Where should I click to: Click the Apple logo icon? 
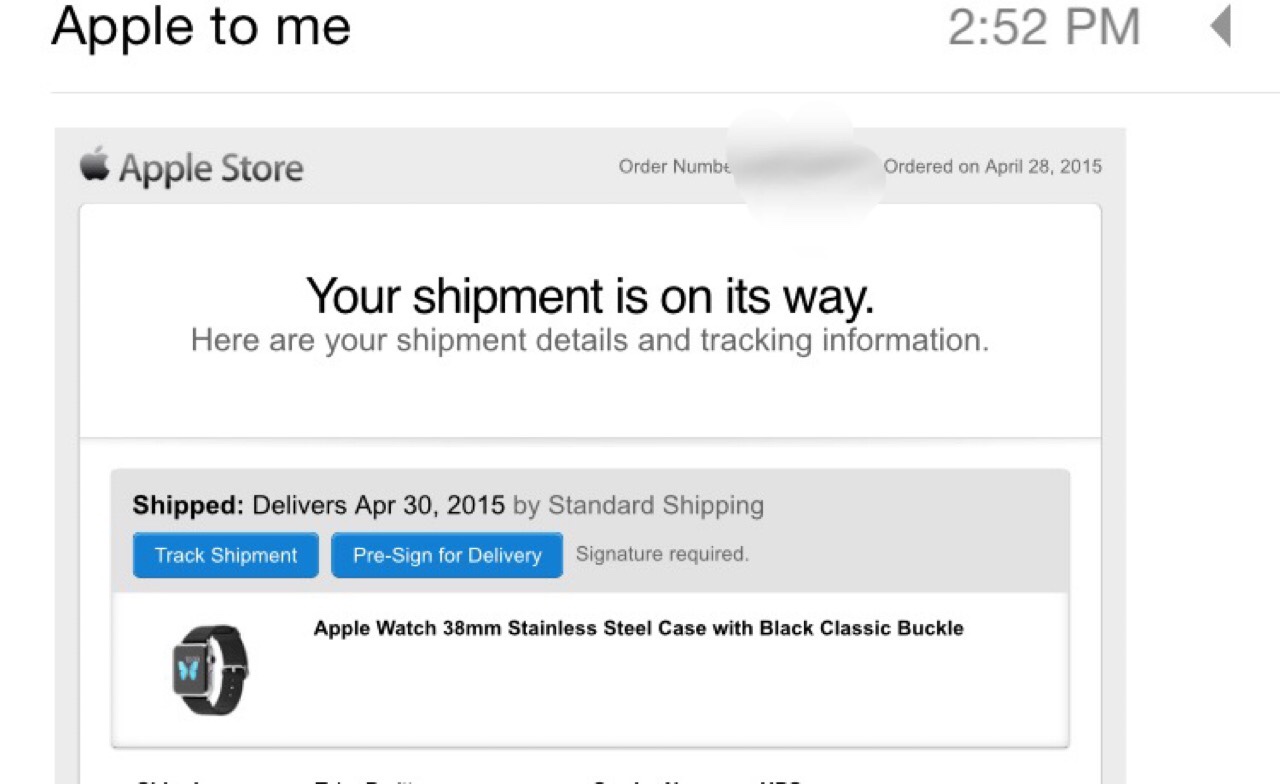94,165
